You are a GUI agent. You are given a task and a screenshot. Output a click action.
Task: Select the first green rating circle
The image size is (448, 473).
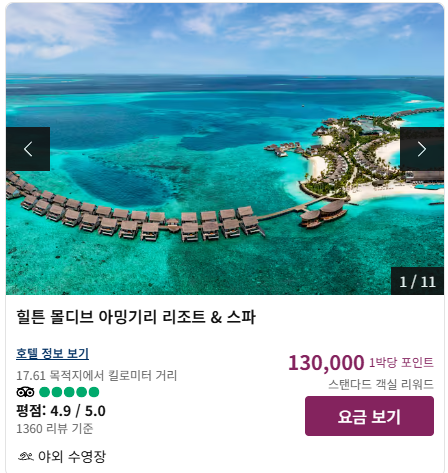coord(44,392)
